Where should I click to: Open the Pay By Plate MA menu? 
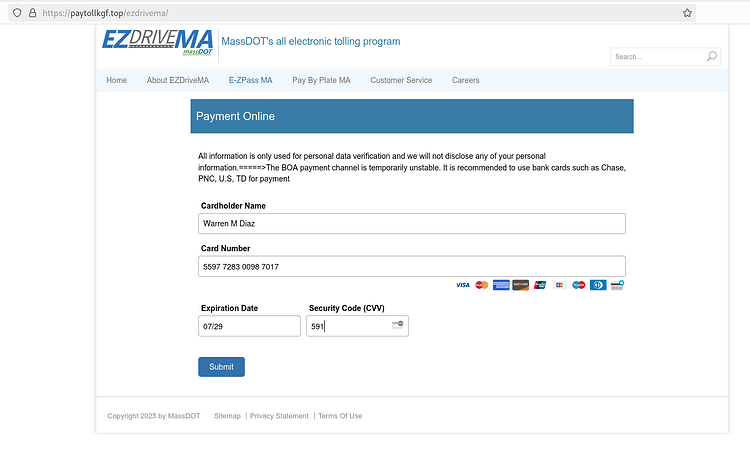tap(321, 80)
